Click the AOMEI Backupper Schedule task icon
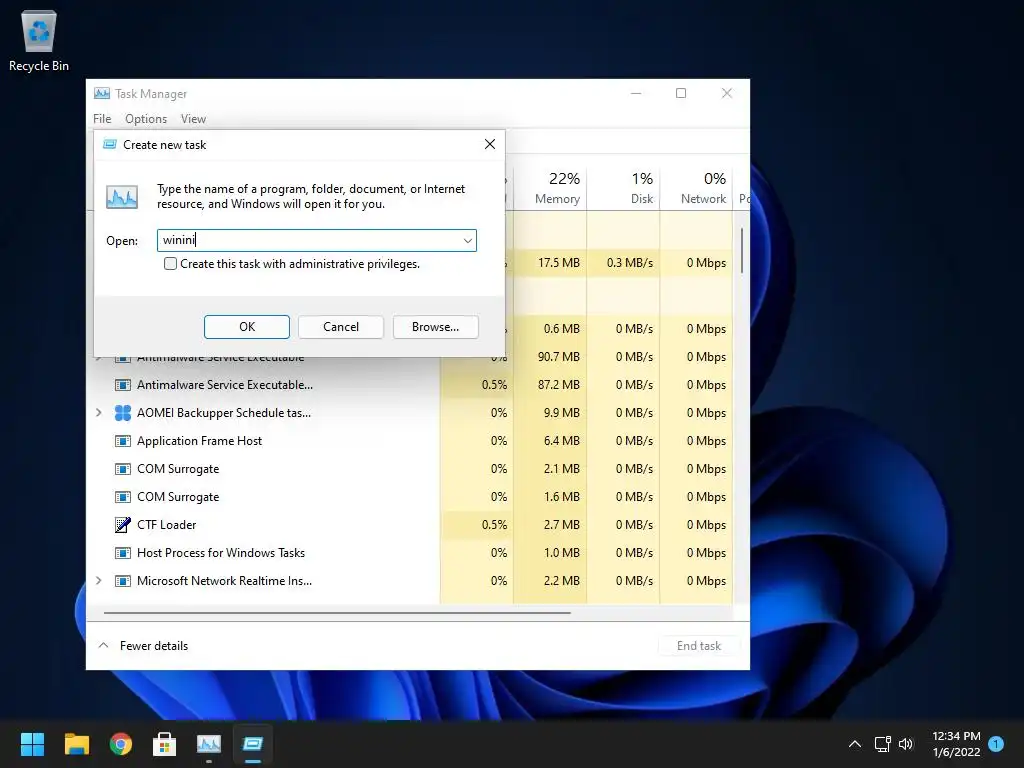Image resolution: width=1024 pixels, height=768 pixels. tap(123, 413)
